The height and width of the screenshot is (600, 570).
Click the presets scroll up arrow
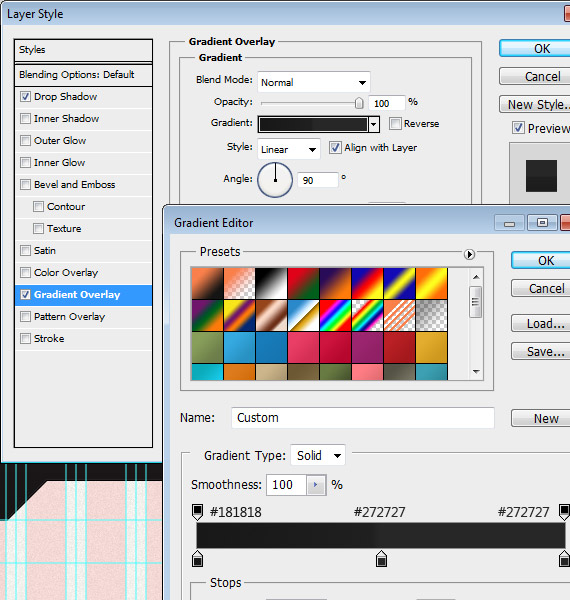click(476, 277)
